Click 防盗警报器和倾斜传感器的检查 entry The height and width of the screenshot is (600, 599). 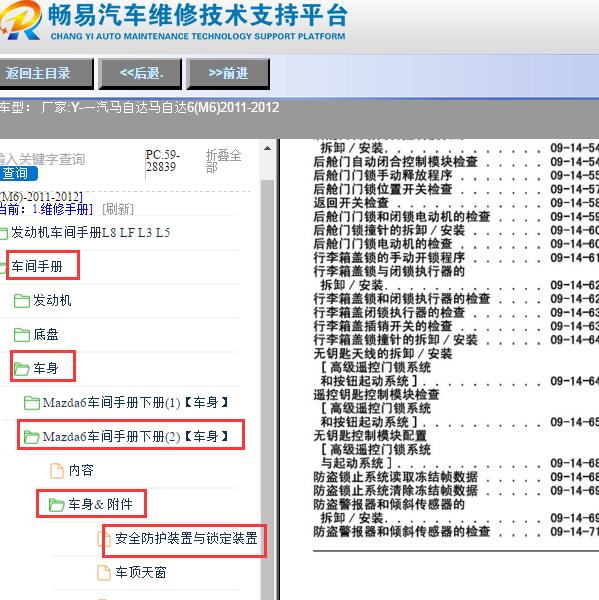(402, 532)
